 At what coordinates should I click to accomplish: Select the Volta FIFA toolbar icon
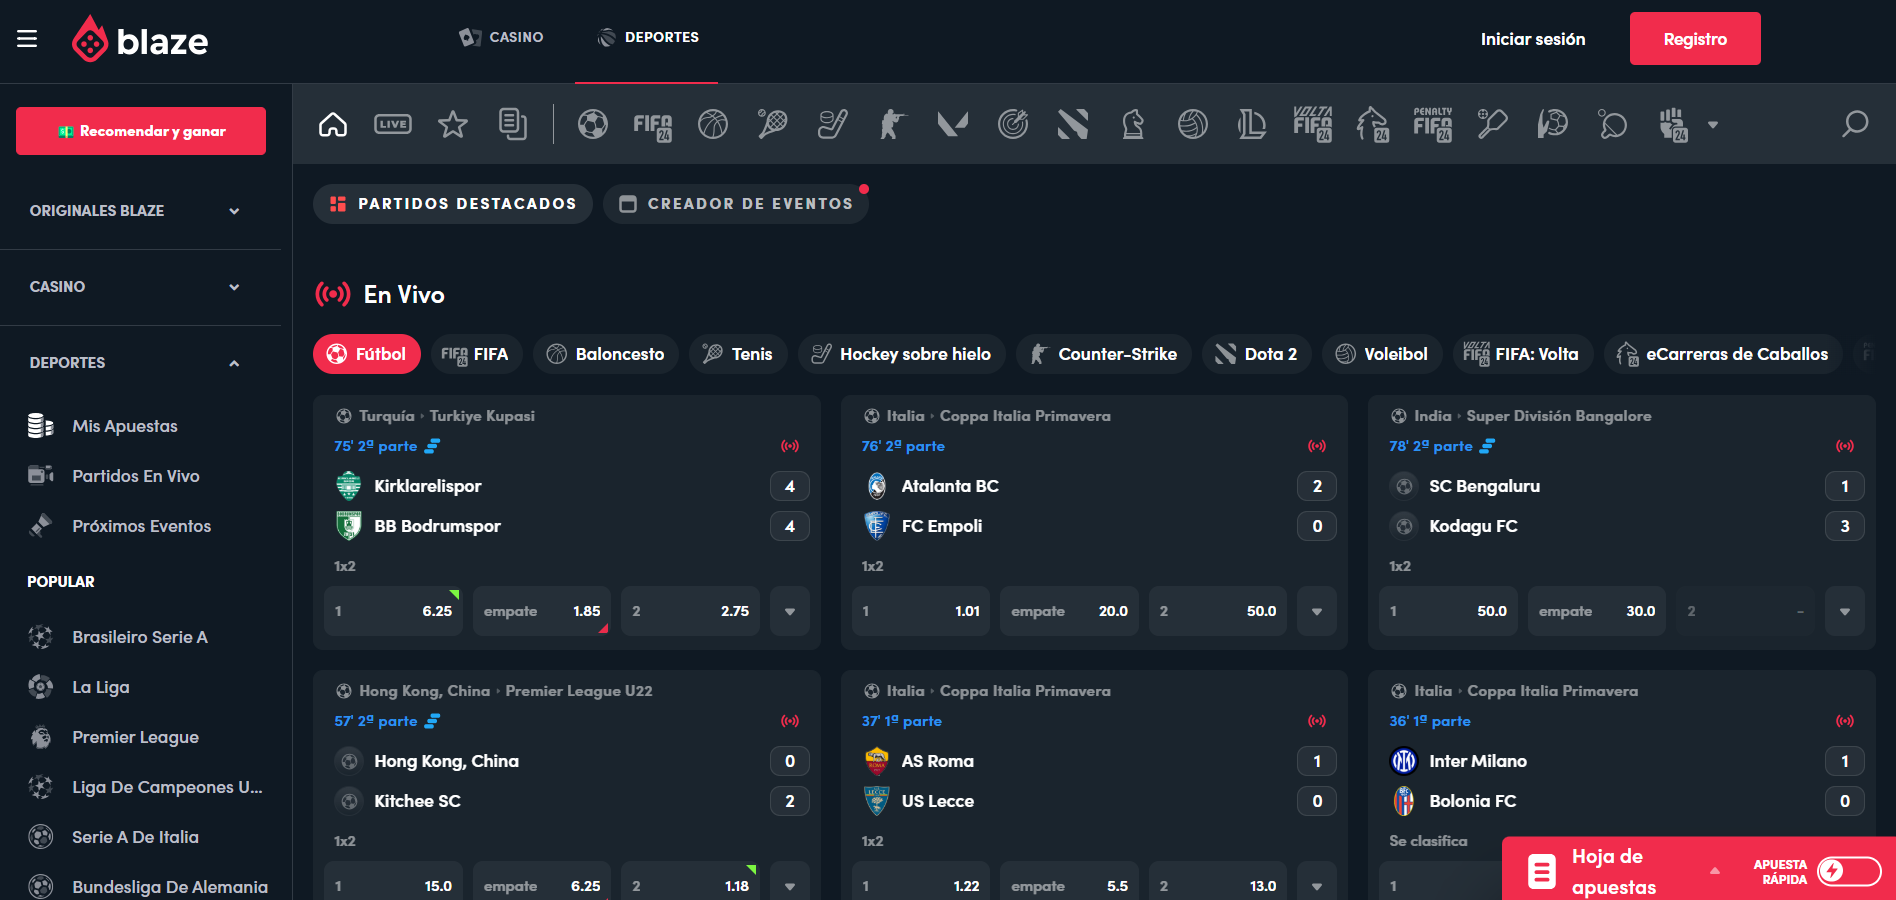coord(1313,124)
